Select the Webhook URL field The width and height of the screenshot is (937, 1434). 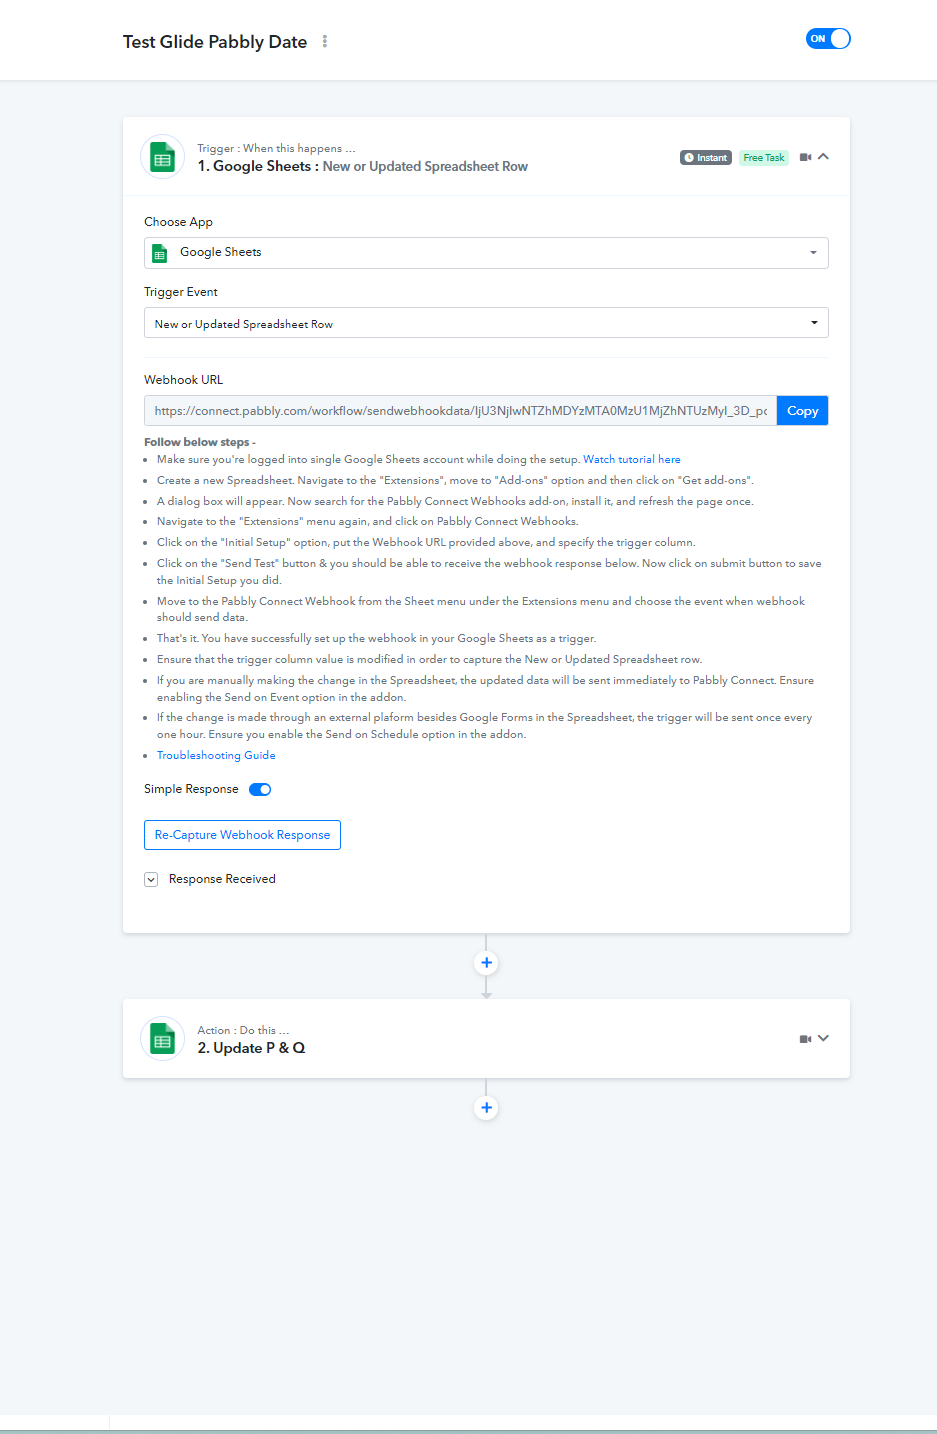click(460, 411)
